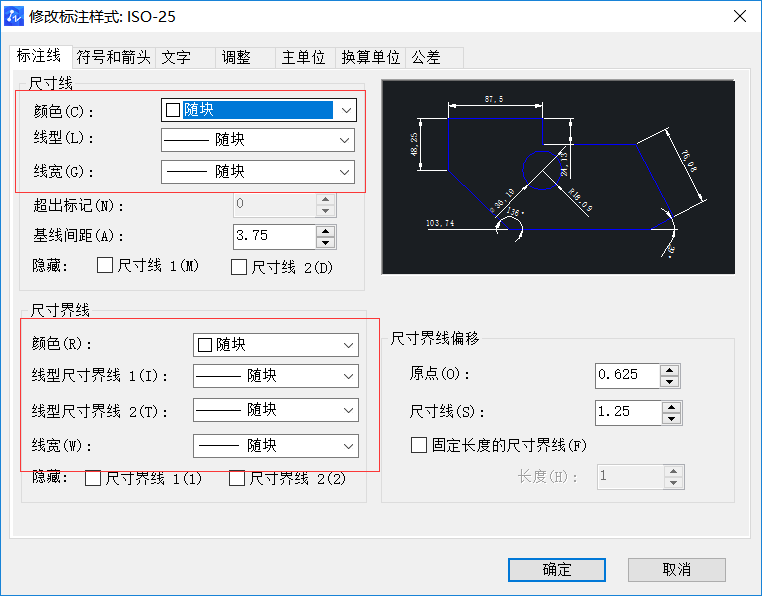The width and height of the screenshot is (762, 596).
Task: Toggle 尺寸界线 1(1) hide checkbox
Action: tap(93, 478)
